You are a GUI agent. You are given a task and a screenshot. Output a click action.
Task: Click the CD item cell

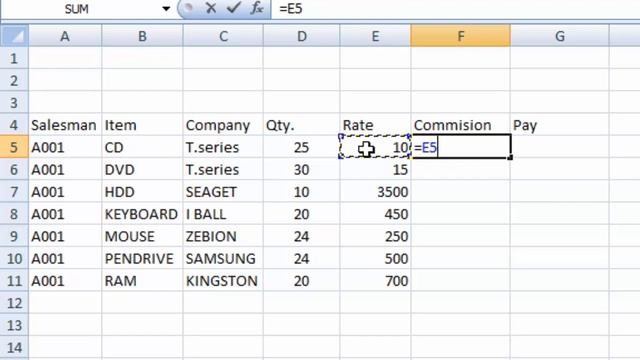tap(142, 147)
